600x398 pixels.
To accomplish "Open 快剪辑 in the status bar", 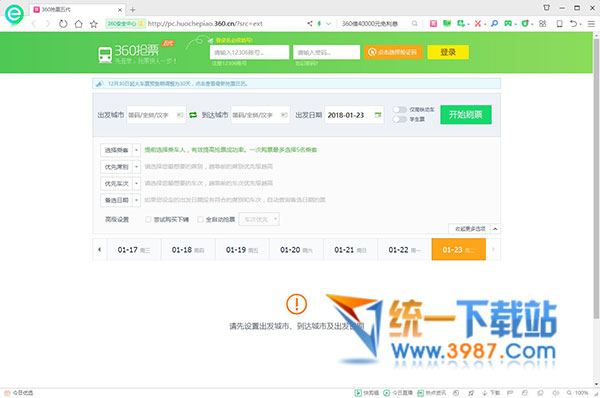I will pos(367,393).
